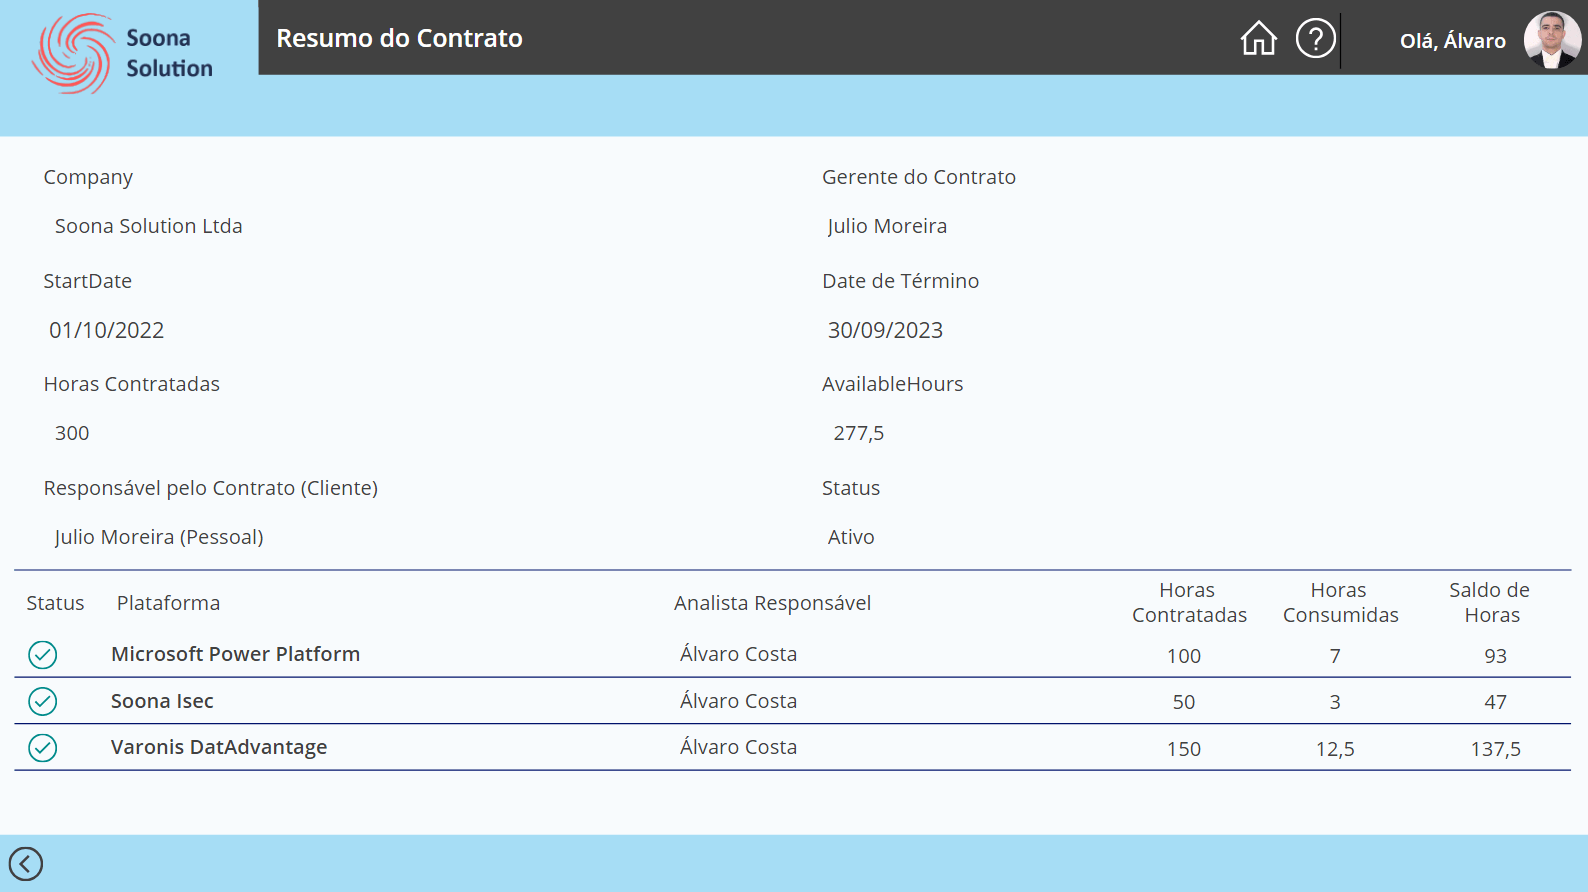Click analyst Álvaro Costa in Microsoft Power Platform row
This screenshot has width=1588, height=892.
pos(738,654)
